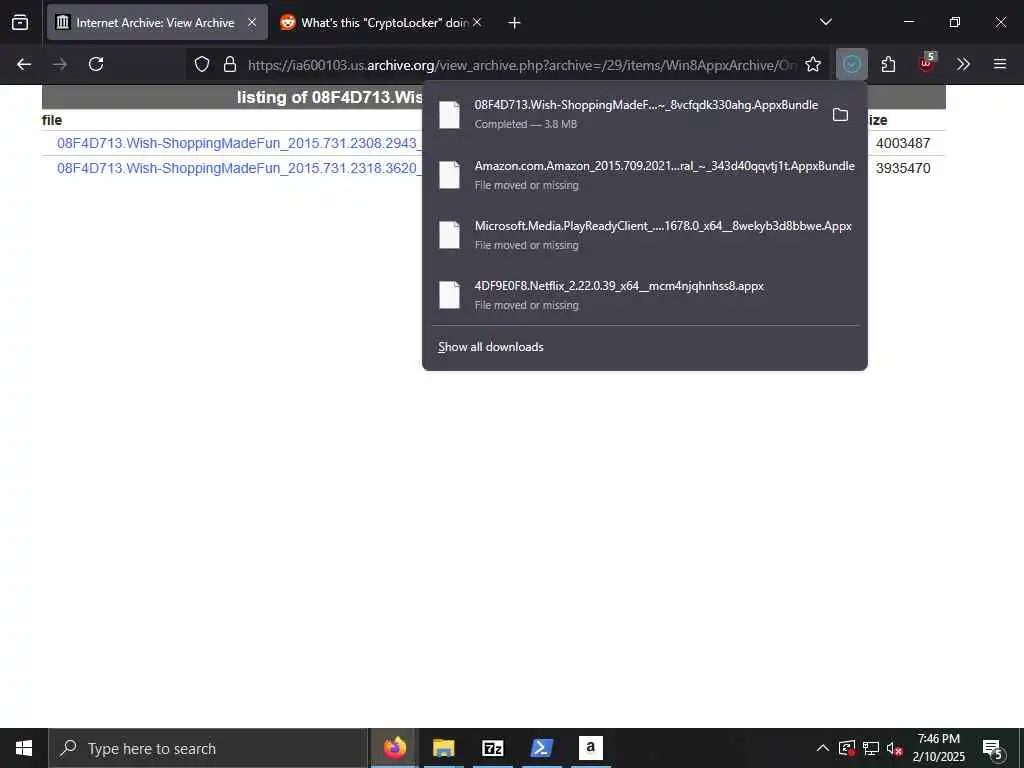1024x768 pixels.
Task: Select the Amazon.com.Amazon AppxBundle download entry
Action: [645, 175]
